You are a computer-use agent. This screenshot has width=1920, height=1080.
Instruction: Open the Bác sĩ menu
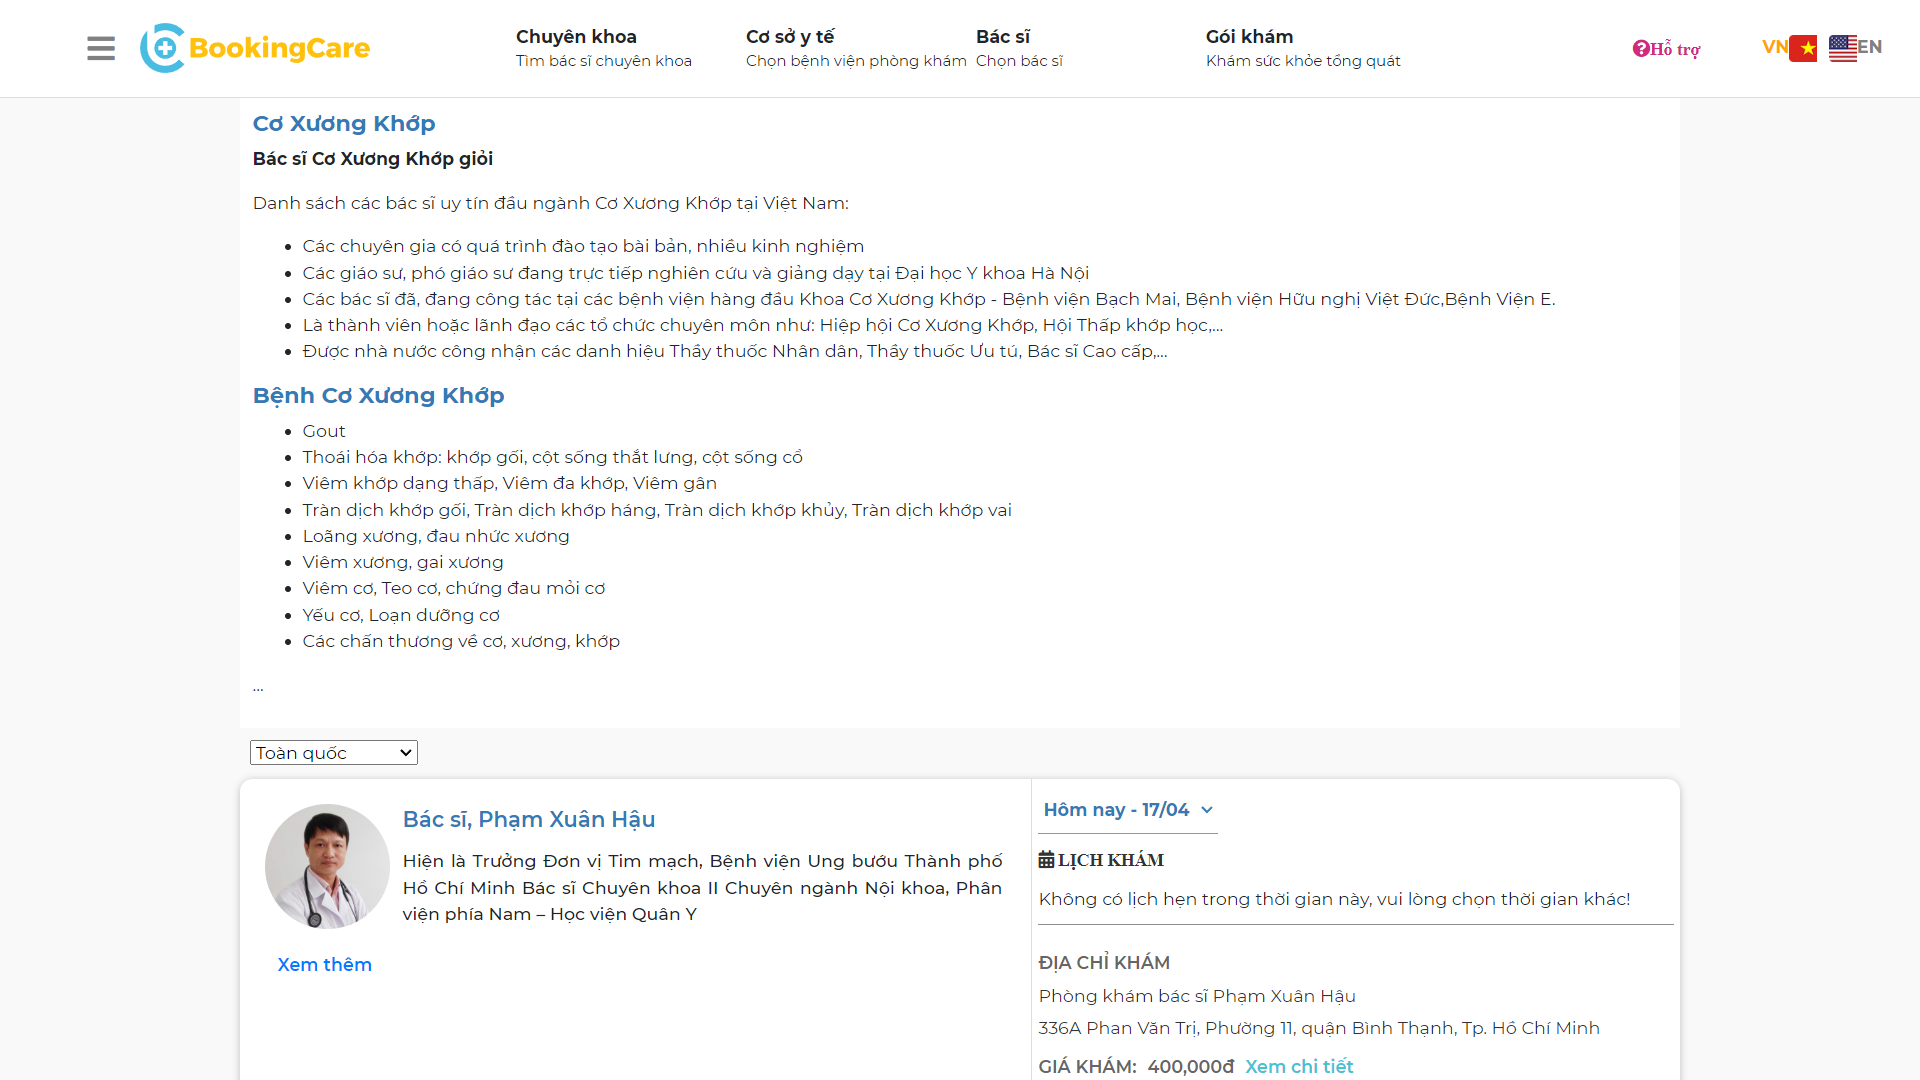(1003, 36)
